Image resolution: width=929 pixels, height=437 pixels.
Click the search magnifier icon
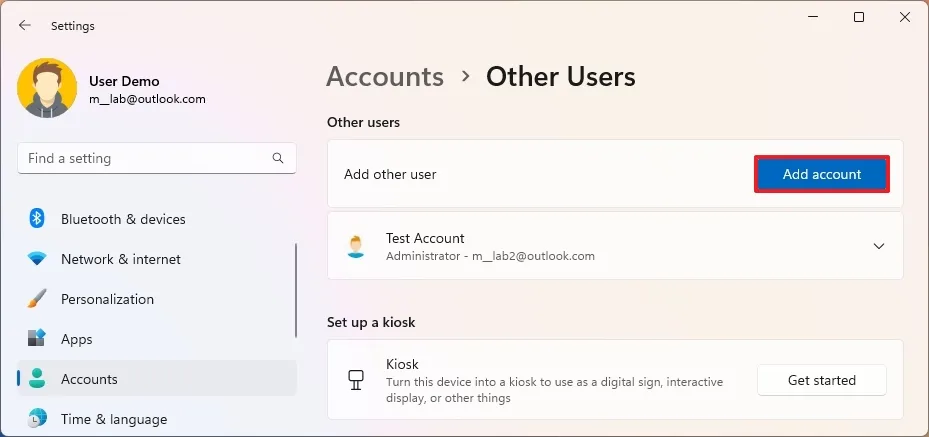[278, 159]
